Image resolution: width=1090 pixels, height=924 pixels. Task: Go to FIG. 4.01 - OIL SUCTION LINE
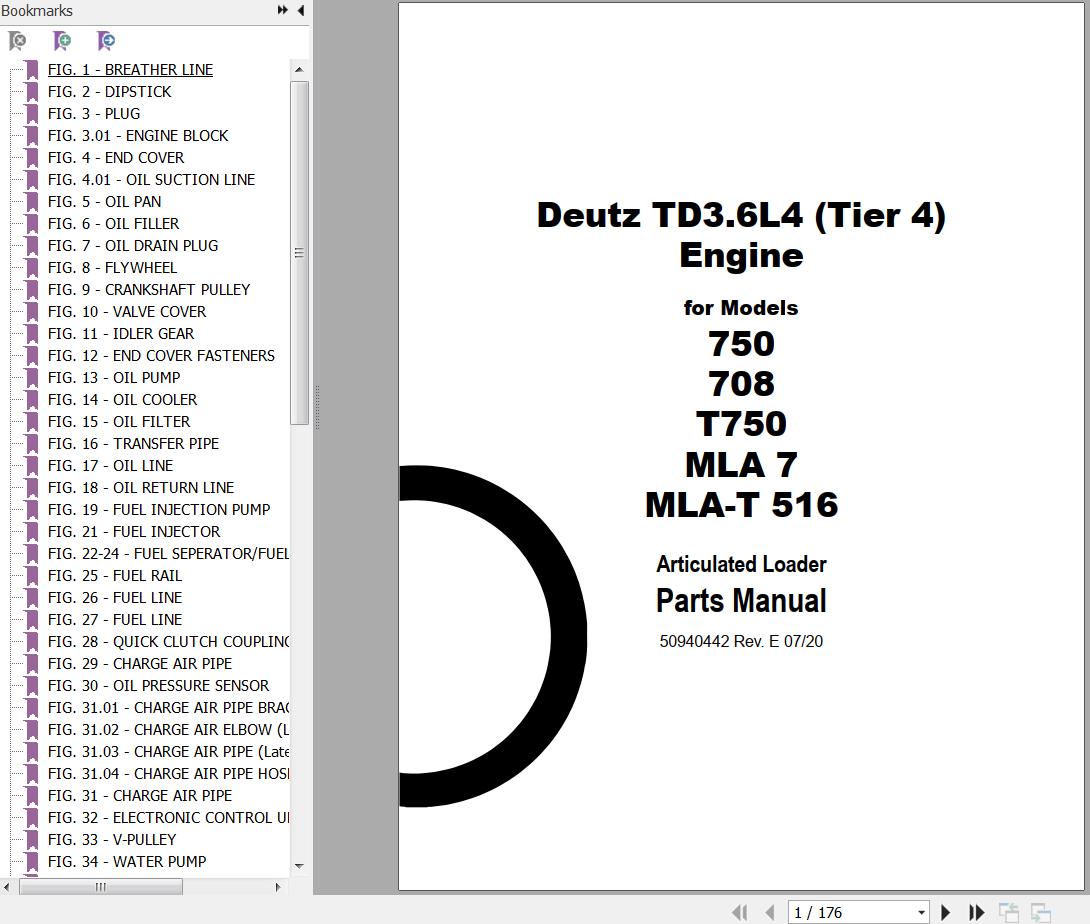pyautogui.click(x=151, y=179)
